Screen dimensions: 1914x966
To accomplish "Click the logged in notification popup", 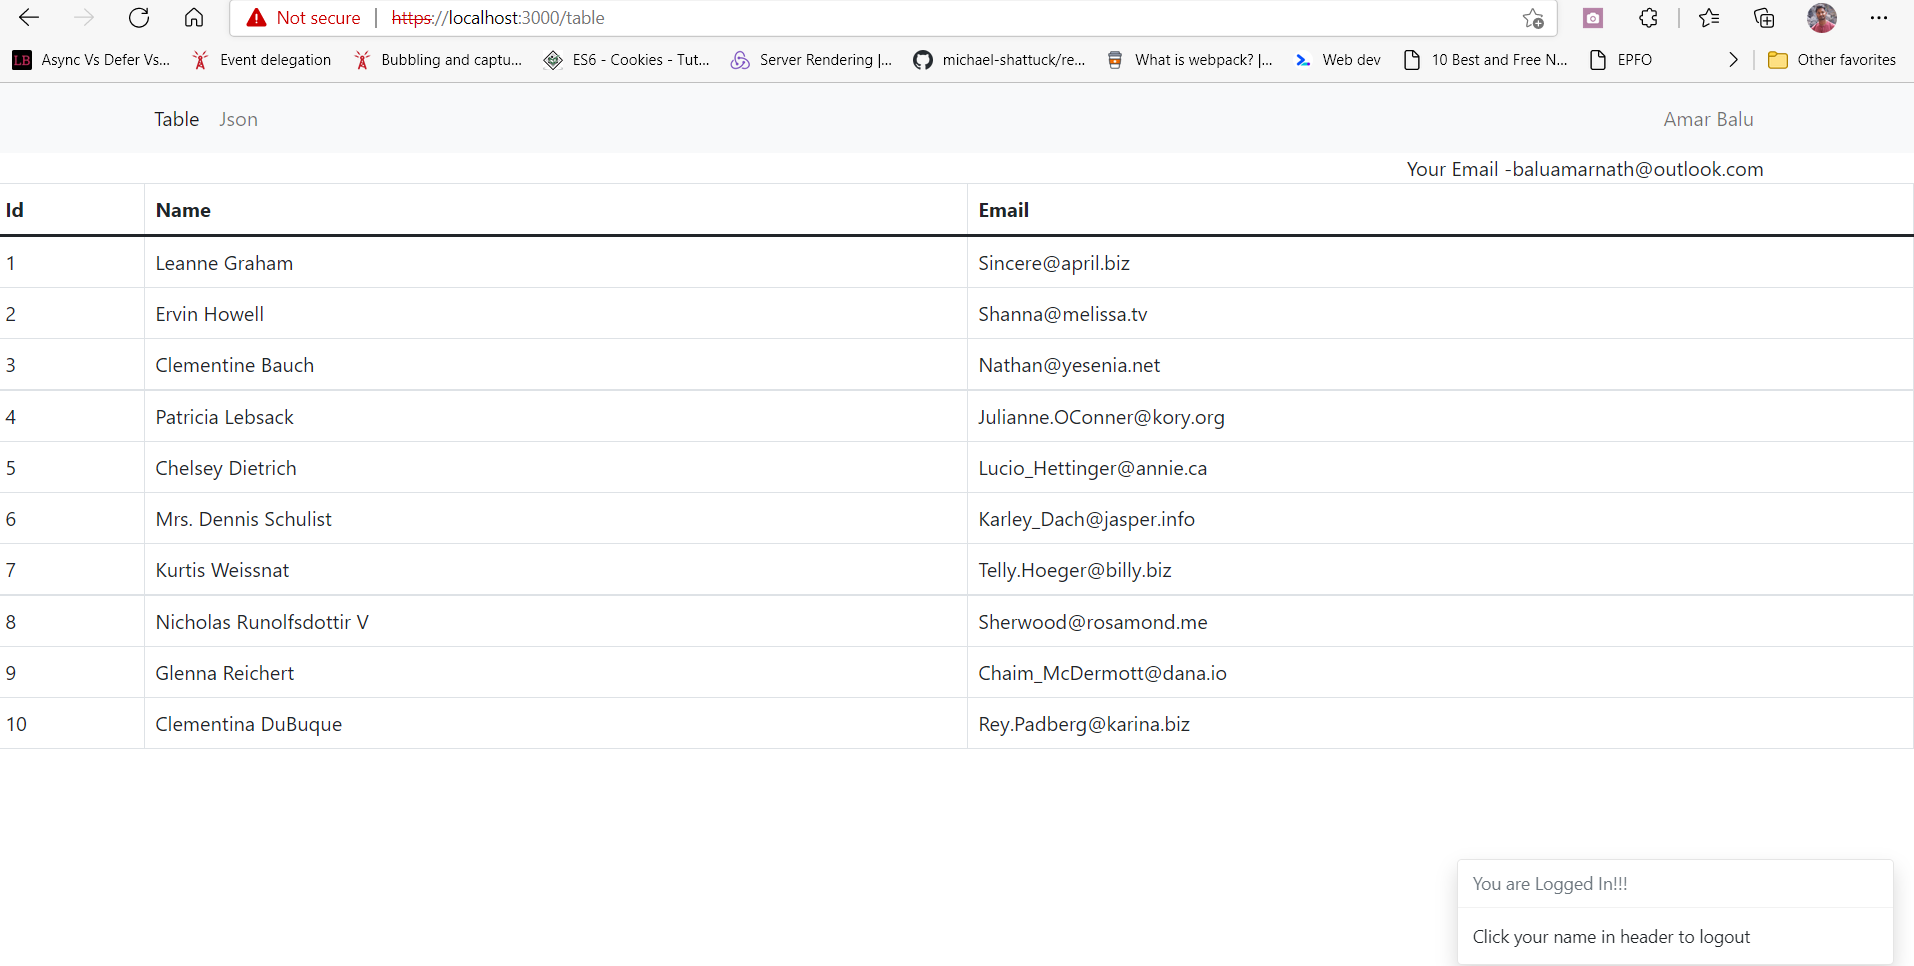I will 1674,908.
